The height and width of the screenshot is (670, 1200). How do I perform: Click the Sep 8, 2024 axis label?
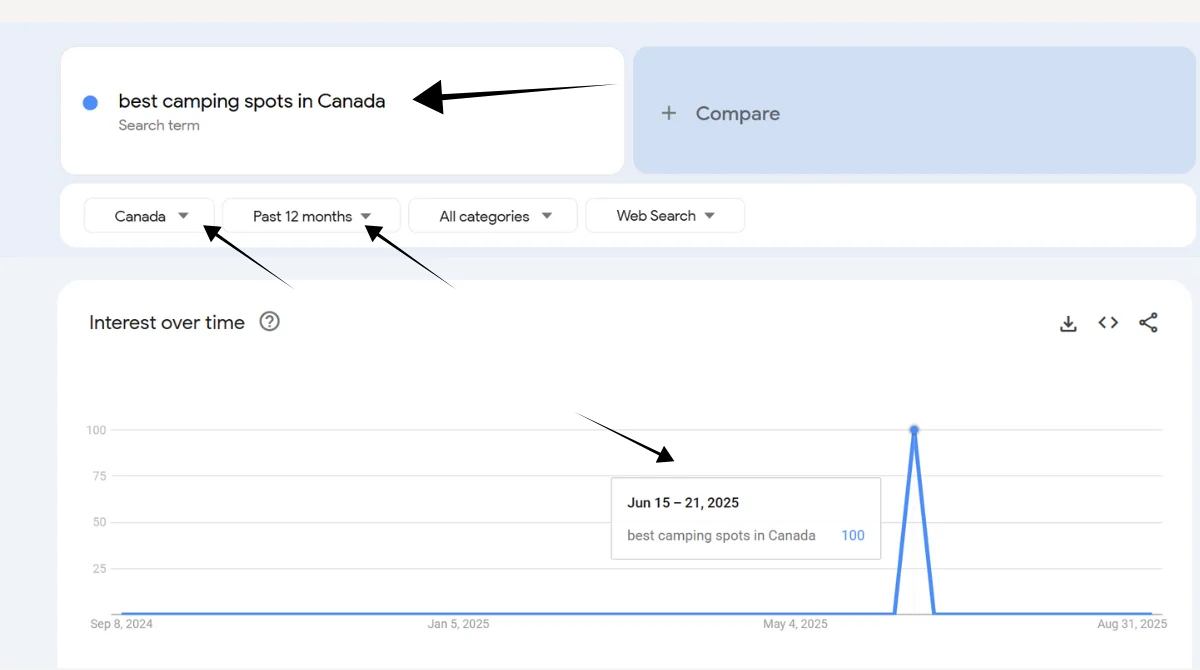point(122,624)
